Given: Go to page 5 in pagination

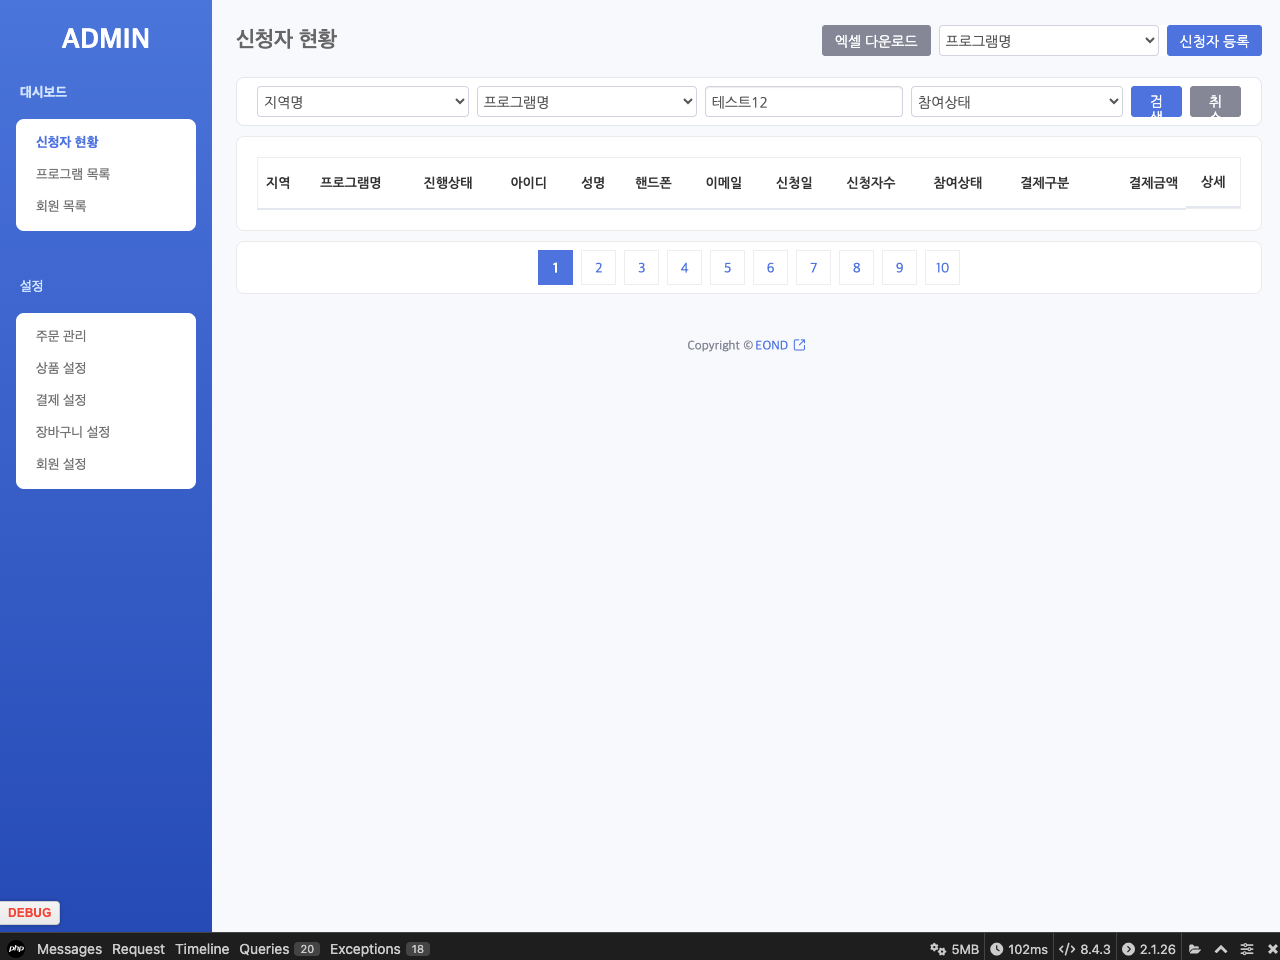Looking at the screenshot, I should coord(727,268).
